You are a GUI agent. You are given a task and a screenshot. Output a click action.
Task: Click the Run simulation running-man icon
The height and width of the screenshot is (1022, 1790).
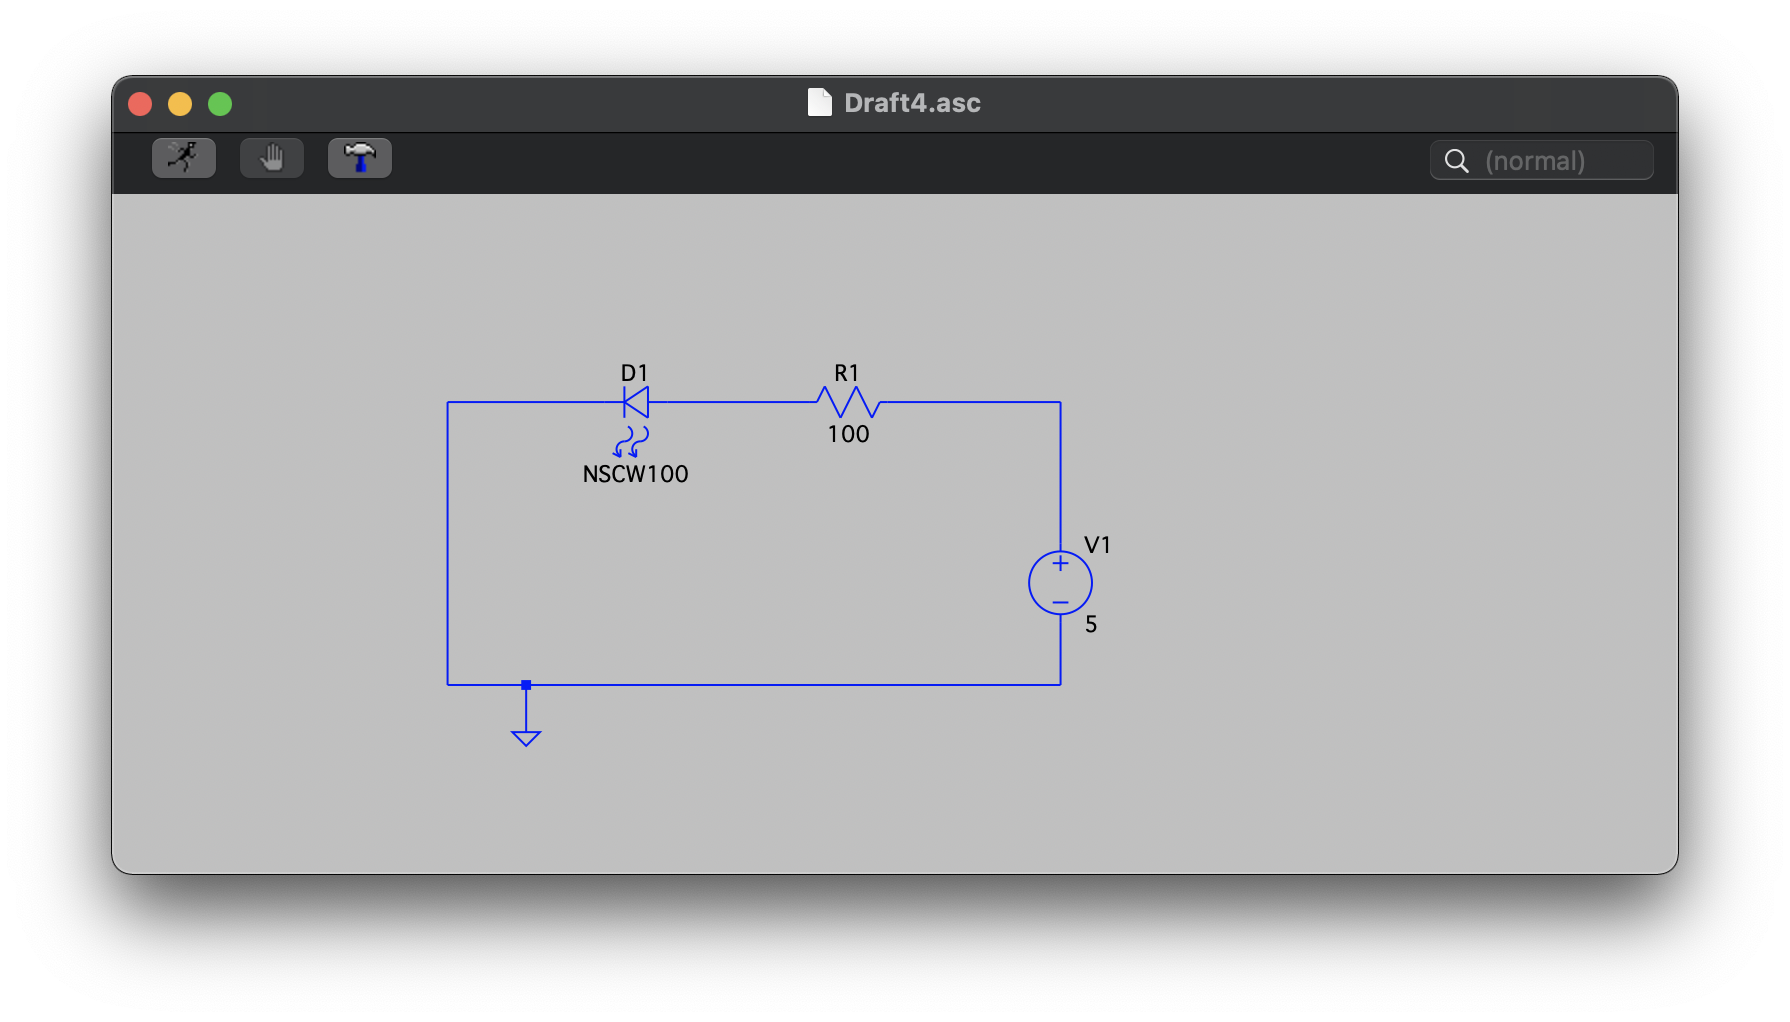click(x=183, y=158)
